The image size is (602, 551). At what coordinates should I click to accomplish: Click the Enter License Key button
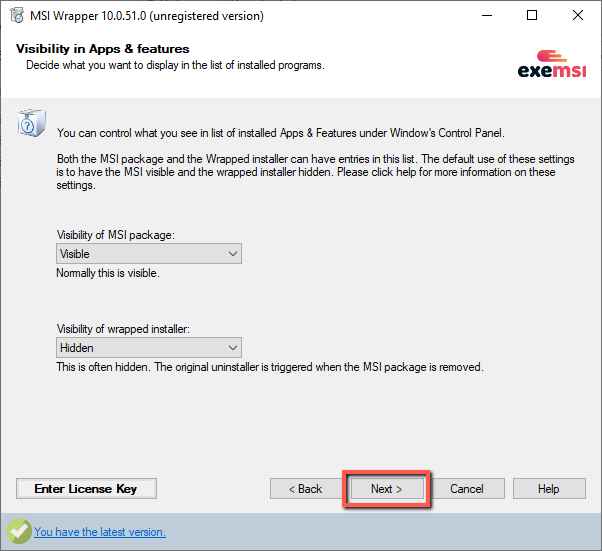(x=86, y=489)
